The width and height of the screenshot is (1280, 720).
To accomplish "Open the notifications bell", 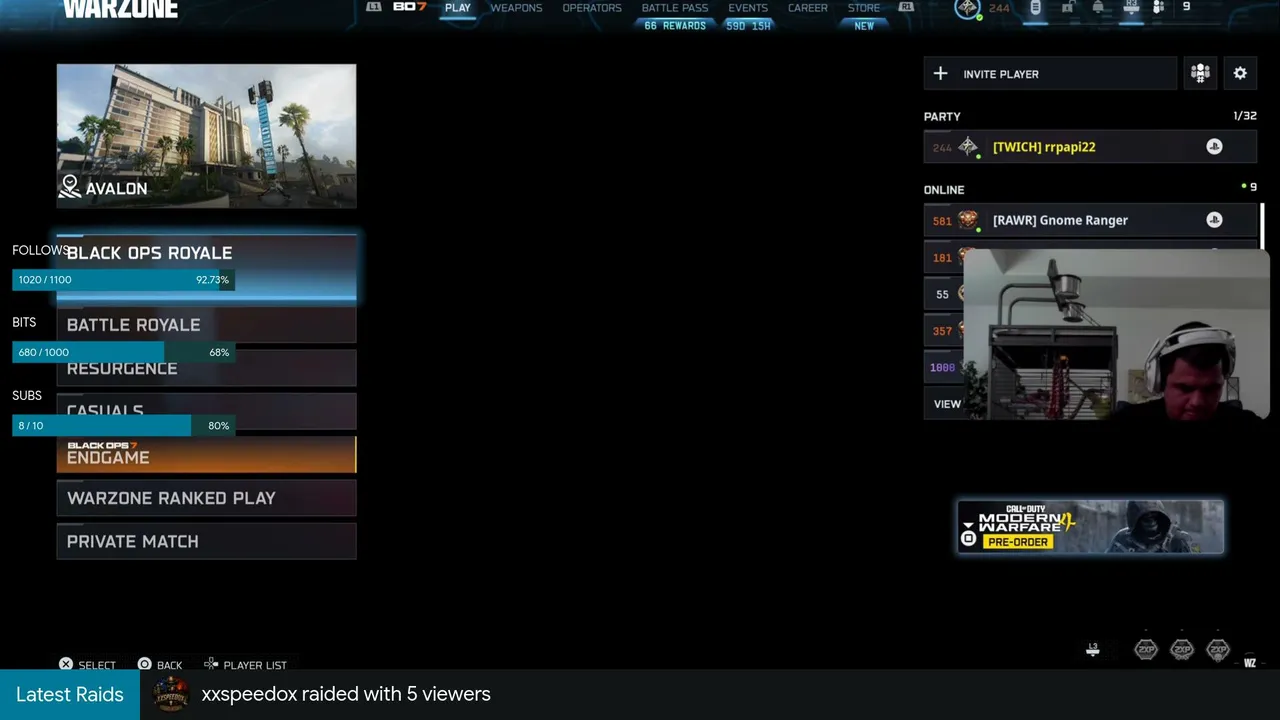I will tap(1098, 7).
